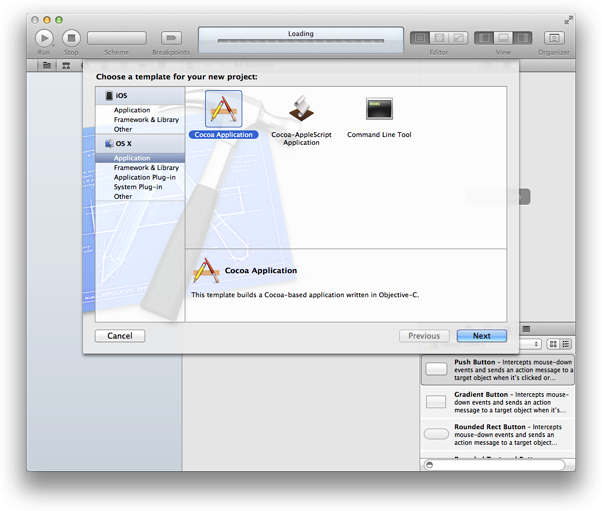This screenshot has height=511, width=602.
Task: Click the large Cocoa Application description icon
Action: coord(206,271)
